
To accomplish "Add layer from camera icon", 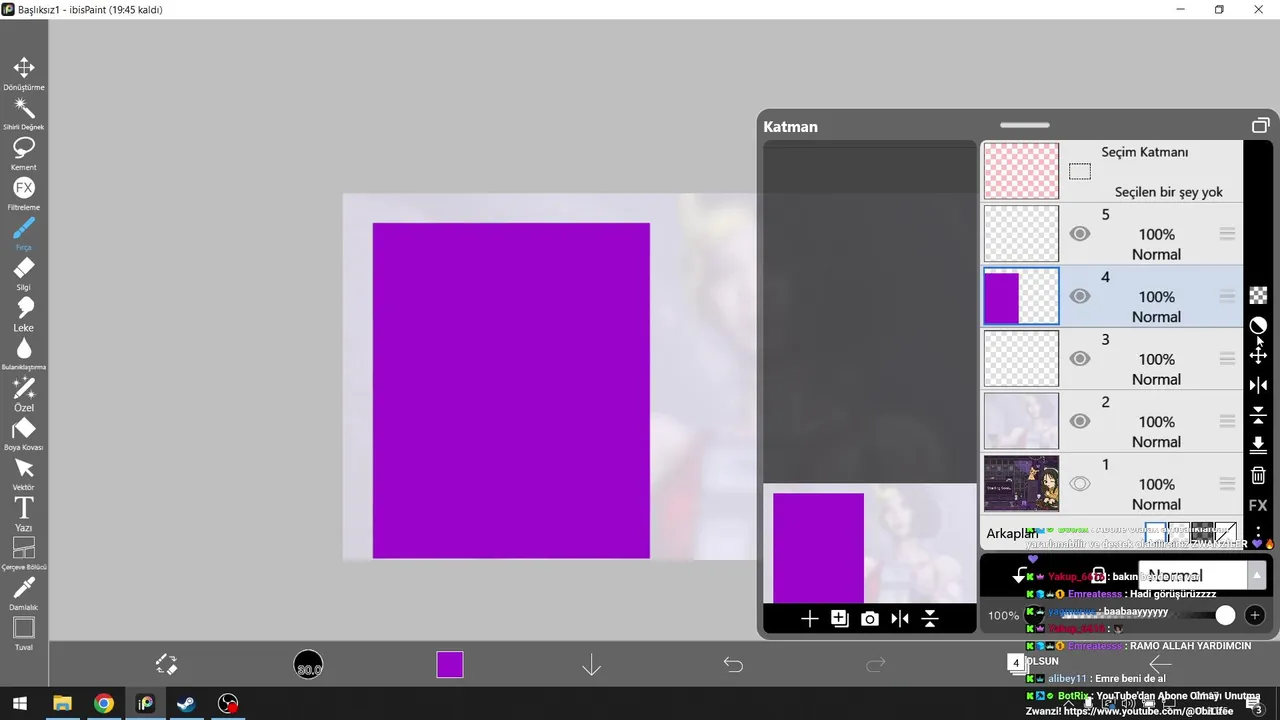I will pyautogui.click(x=870, y=619).
